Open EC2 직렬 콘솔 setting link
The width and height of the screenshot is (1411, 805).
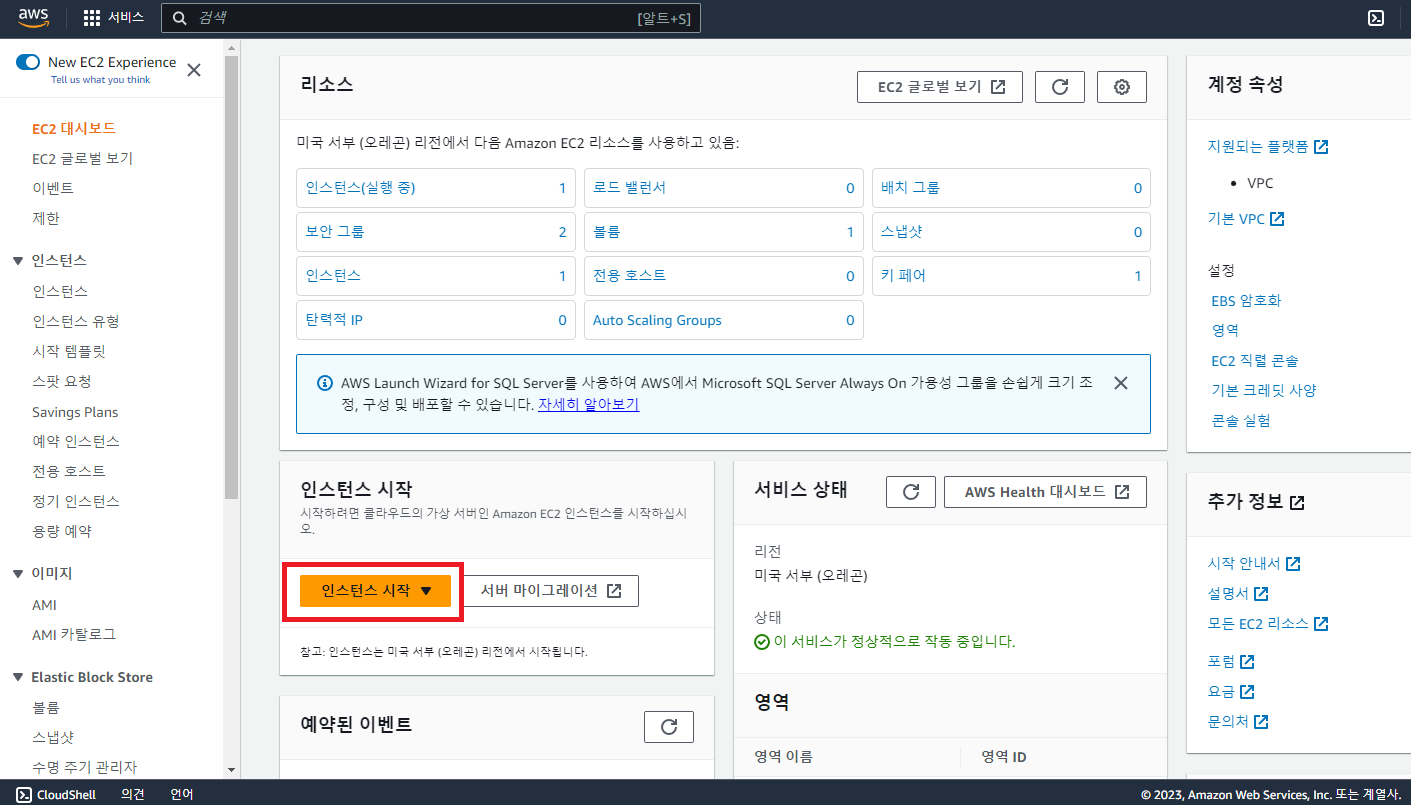(1255, 361)
